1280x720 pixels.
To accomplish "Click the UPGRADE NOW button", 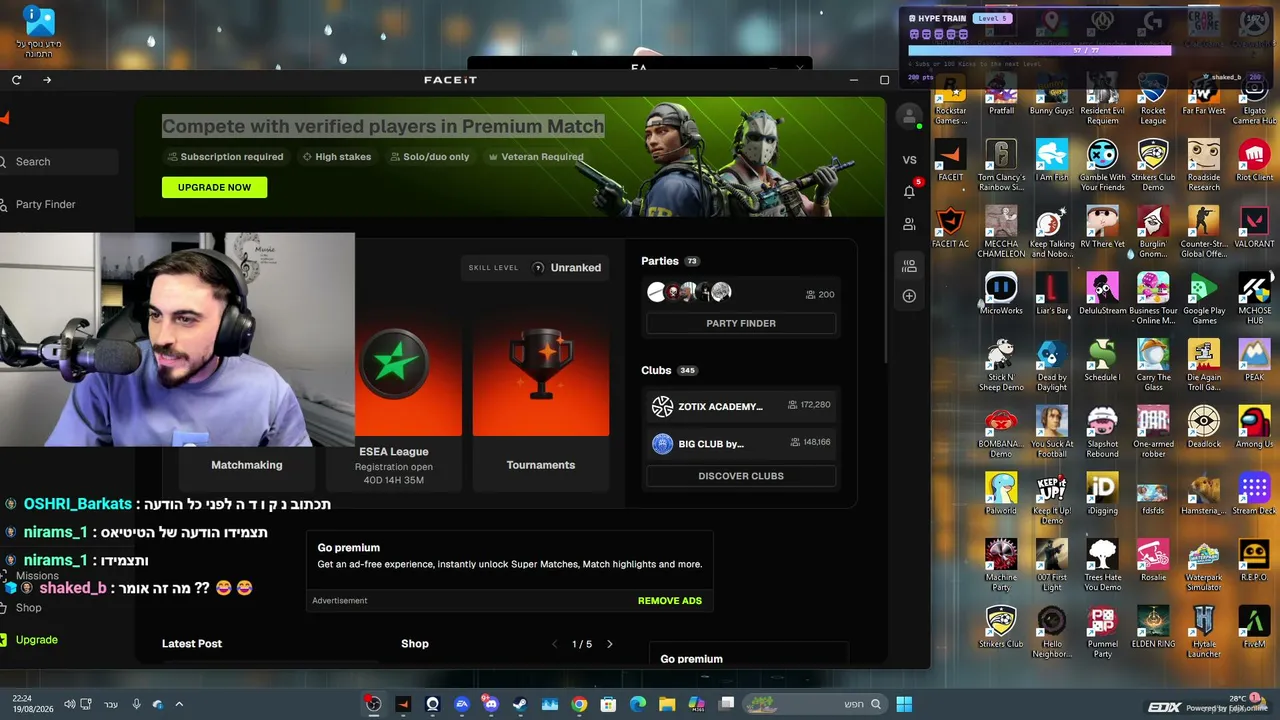I will click(215, 187).
